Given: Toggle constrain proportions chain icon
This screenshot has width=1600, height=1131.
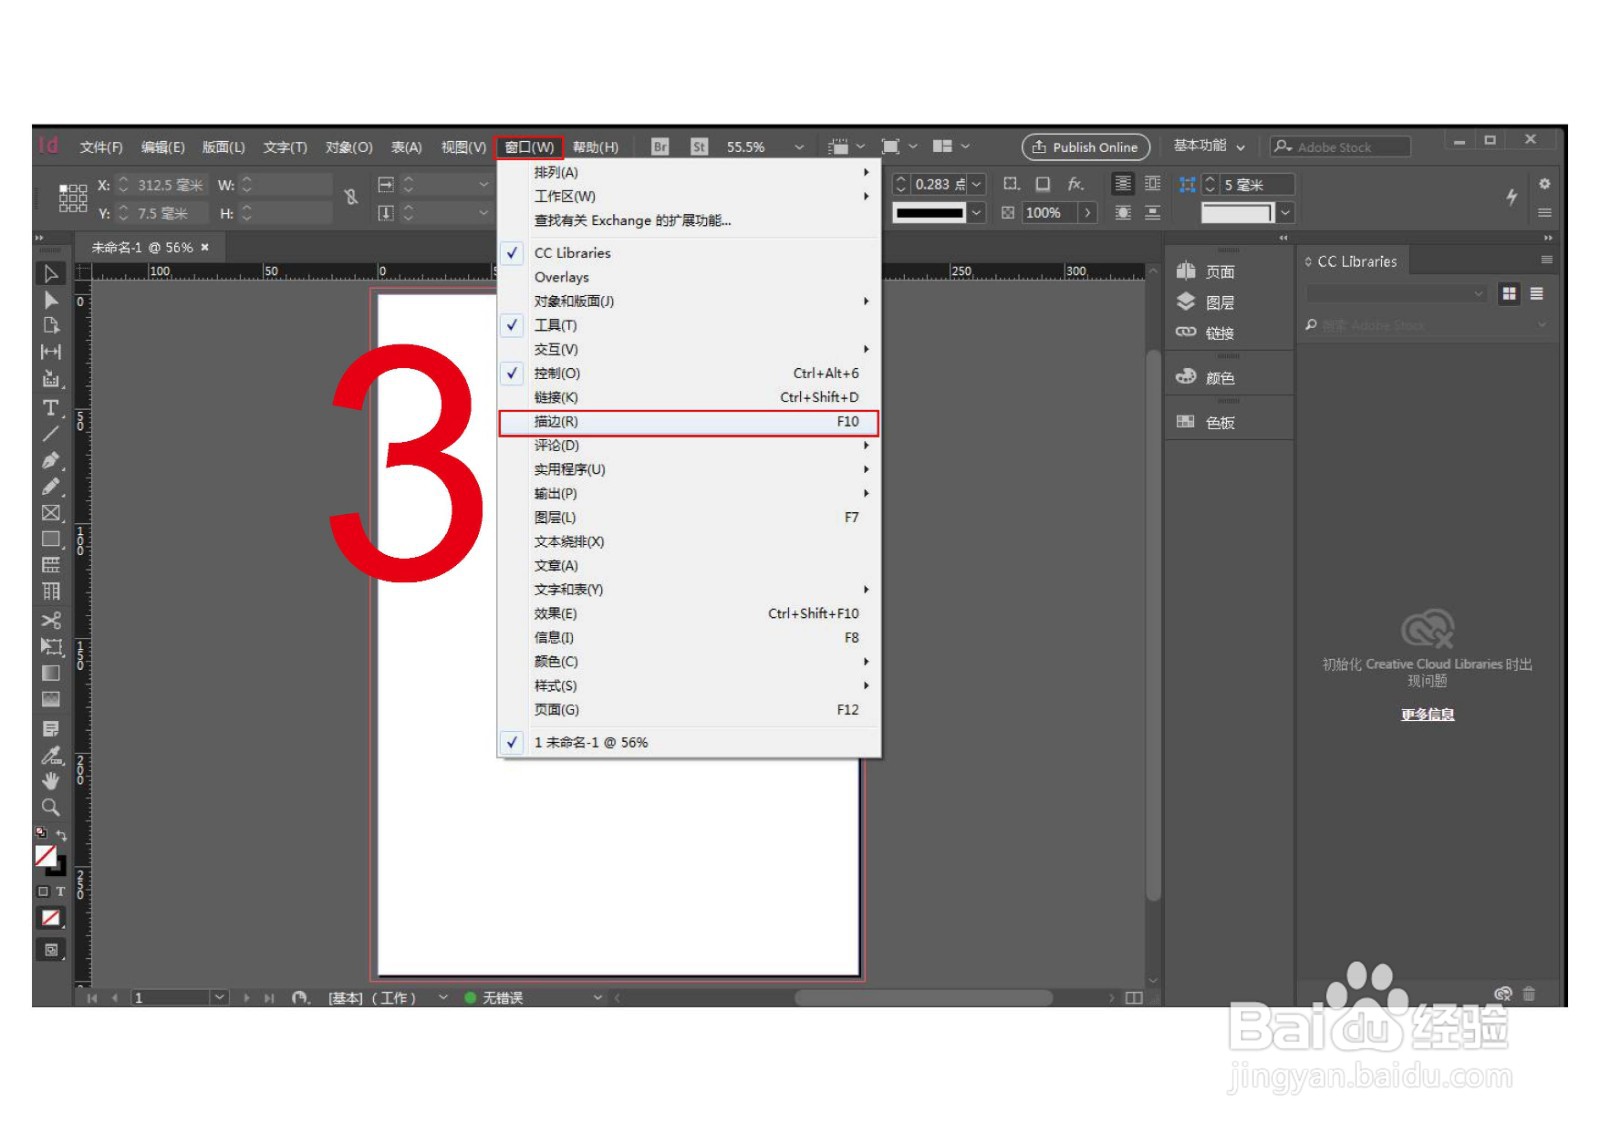Looking at the screenshot, I should tap(351, 198).
